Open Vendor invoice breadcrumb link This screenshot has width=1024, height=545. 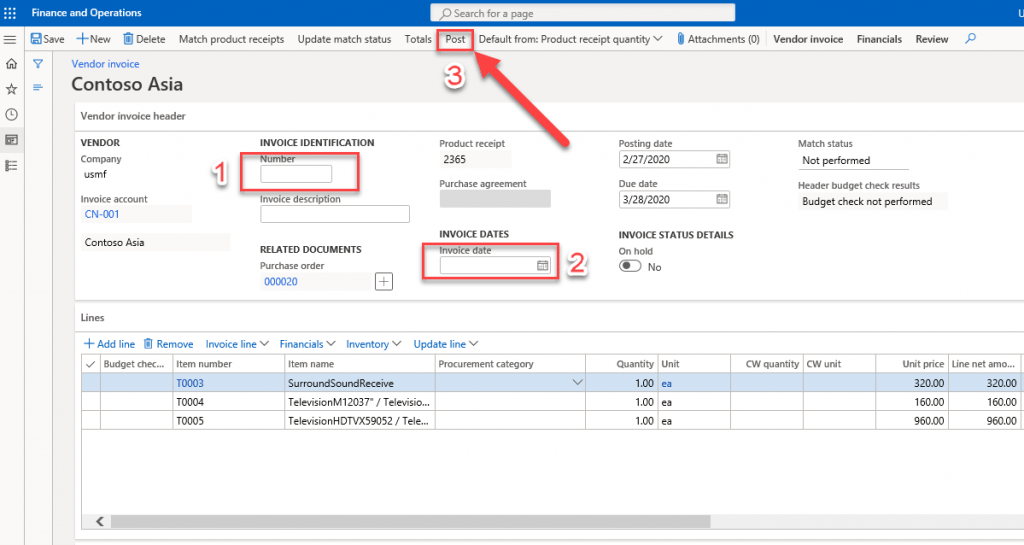(x=105, y=64)
